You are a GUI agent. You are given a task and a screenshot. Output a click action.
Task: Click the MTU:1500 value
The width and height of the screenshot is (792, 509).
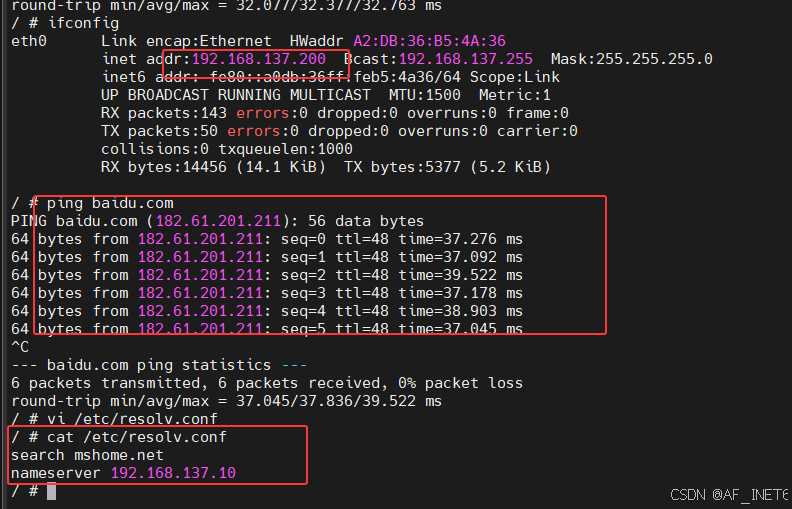(425, 95)
